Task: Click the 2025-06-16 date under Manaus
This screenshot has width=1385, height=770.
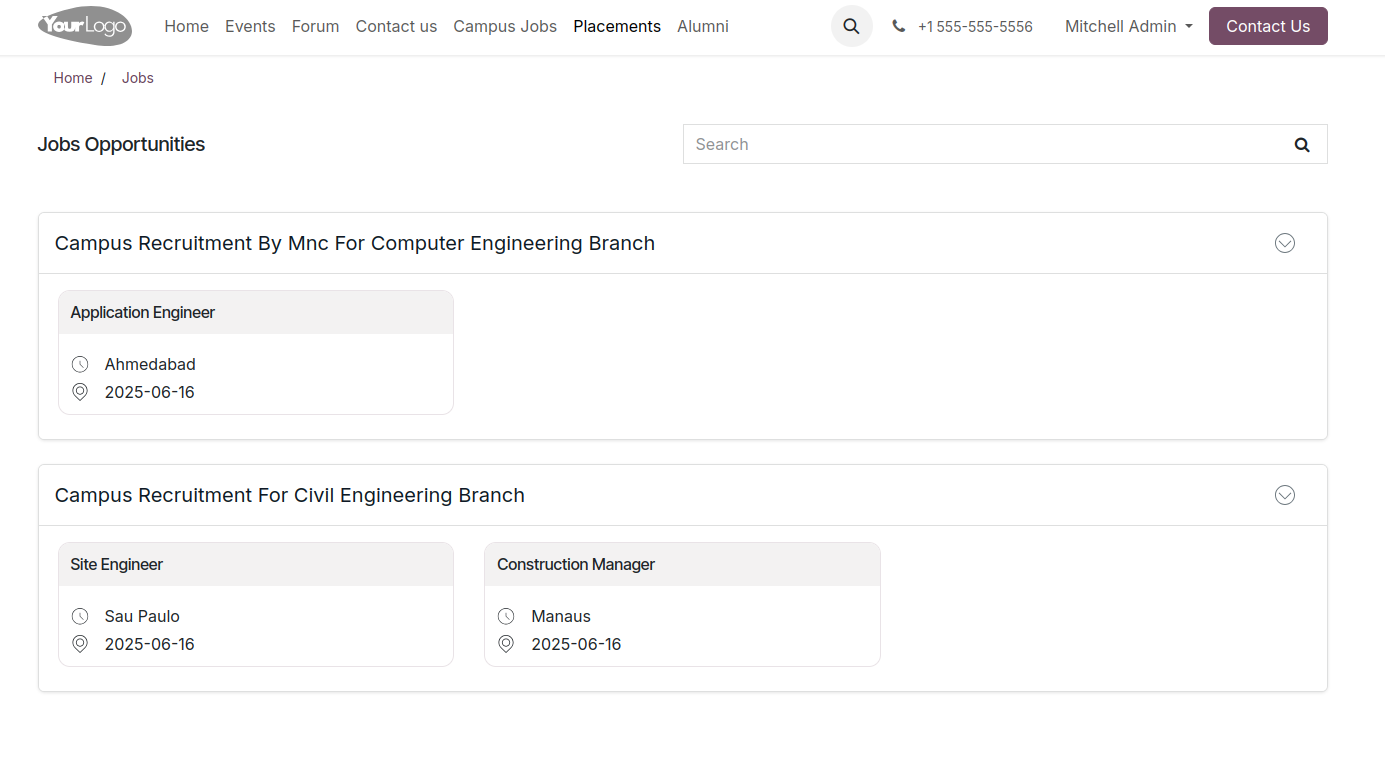Action: coord(576,644)
